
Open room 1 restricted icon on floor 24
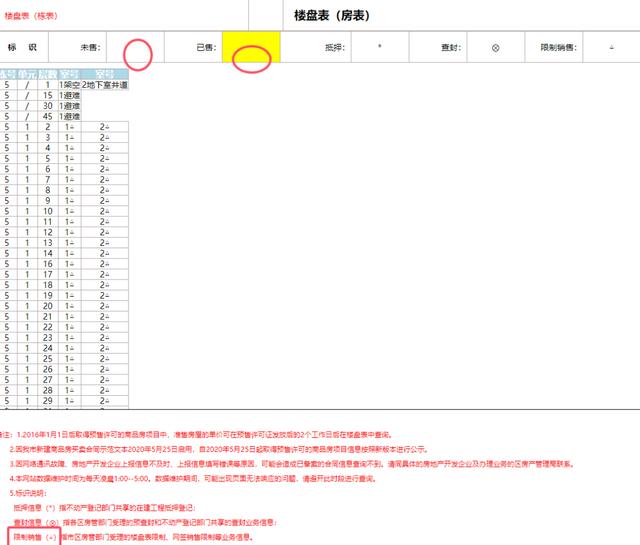click(72, 349)
